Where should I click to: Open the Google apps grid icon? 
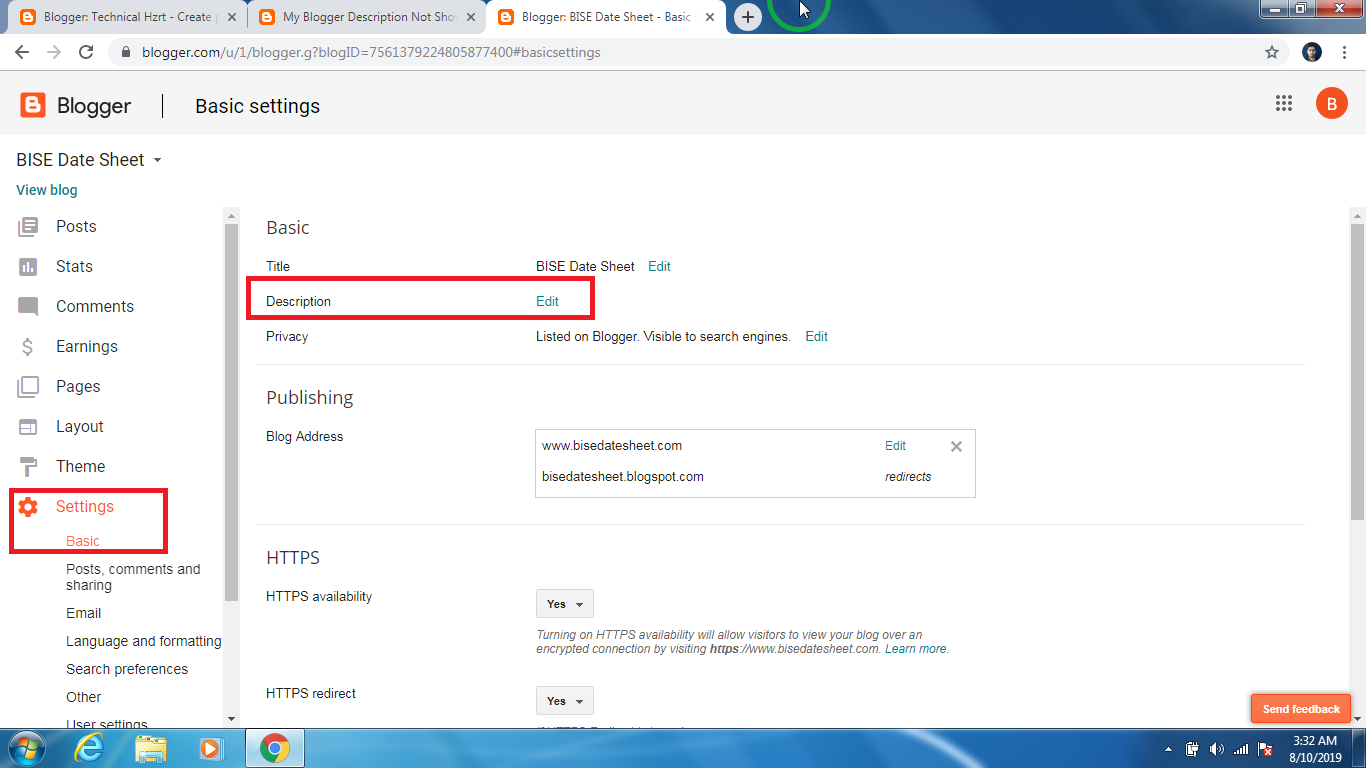(1284, 103)
